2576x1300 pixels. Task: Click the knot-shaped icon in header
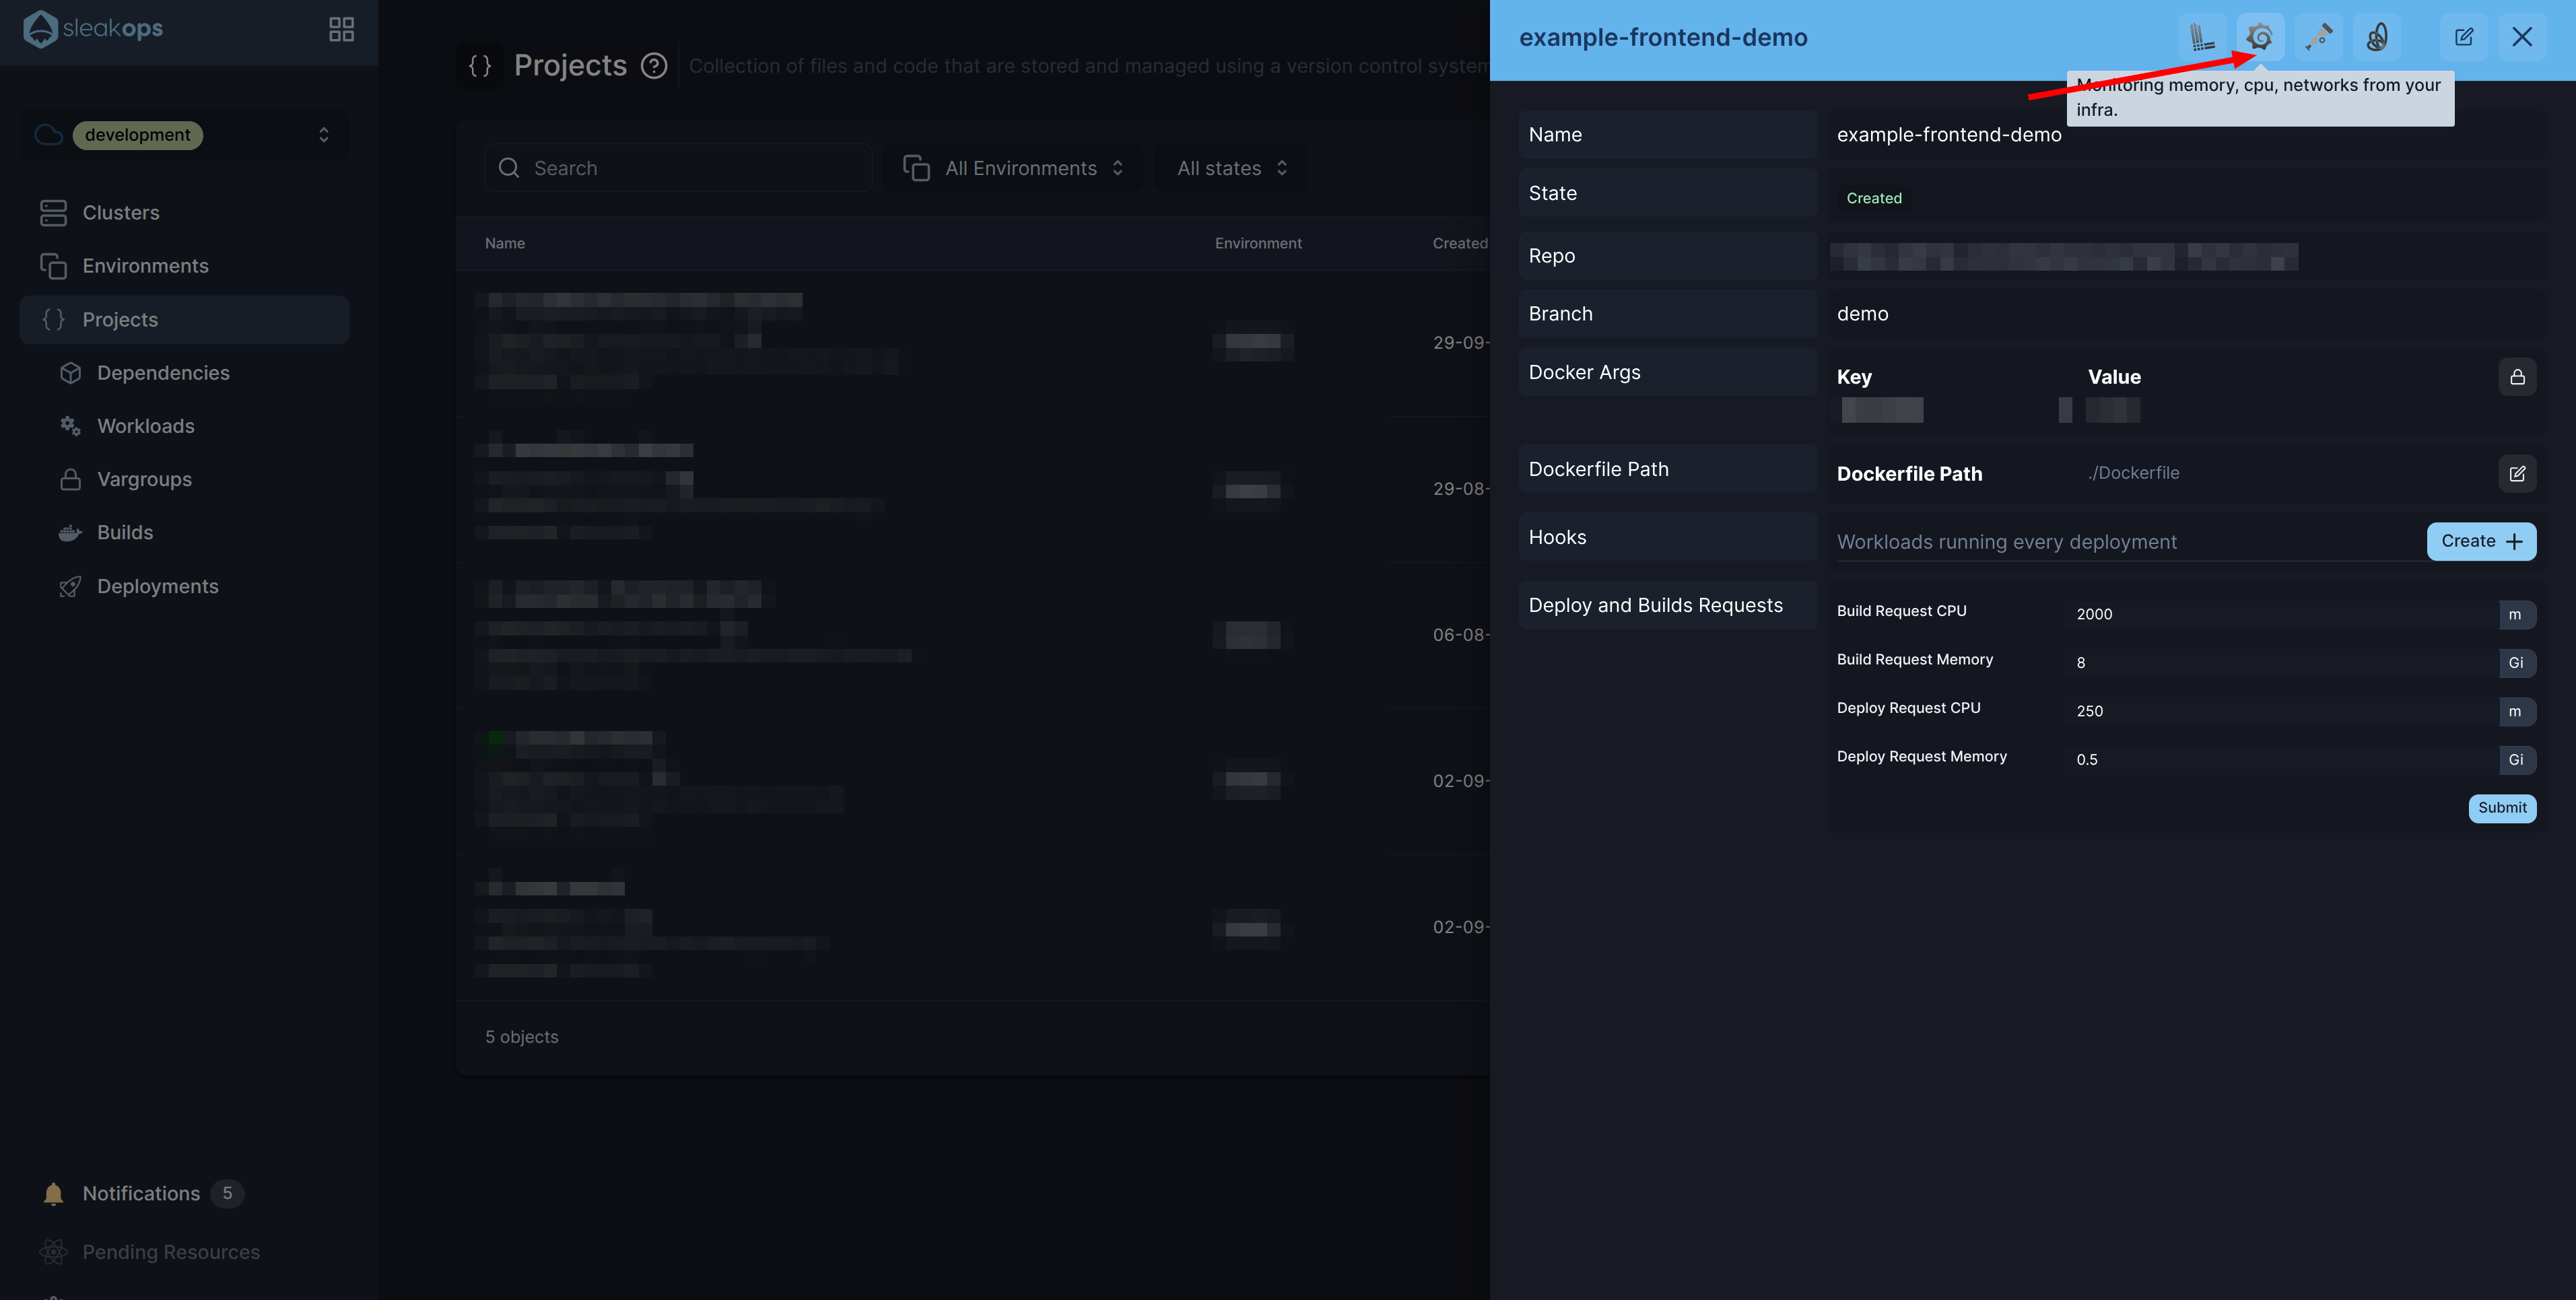pyautogui.click(x=2377, y=37)
